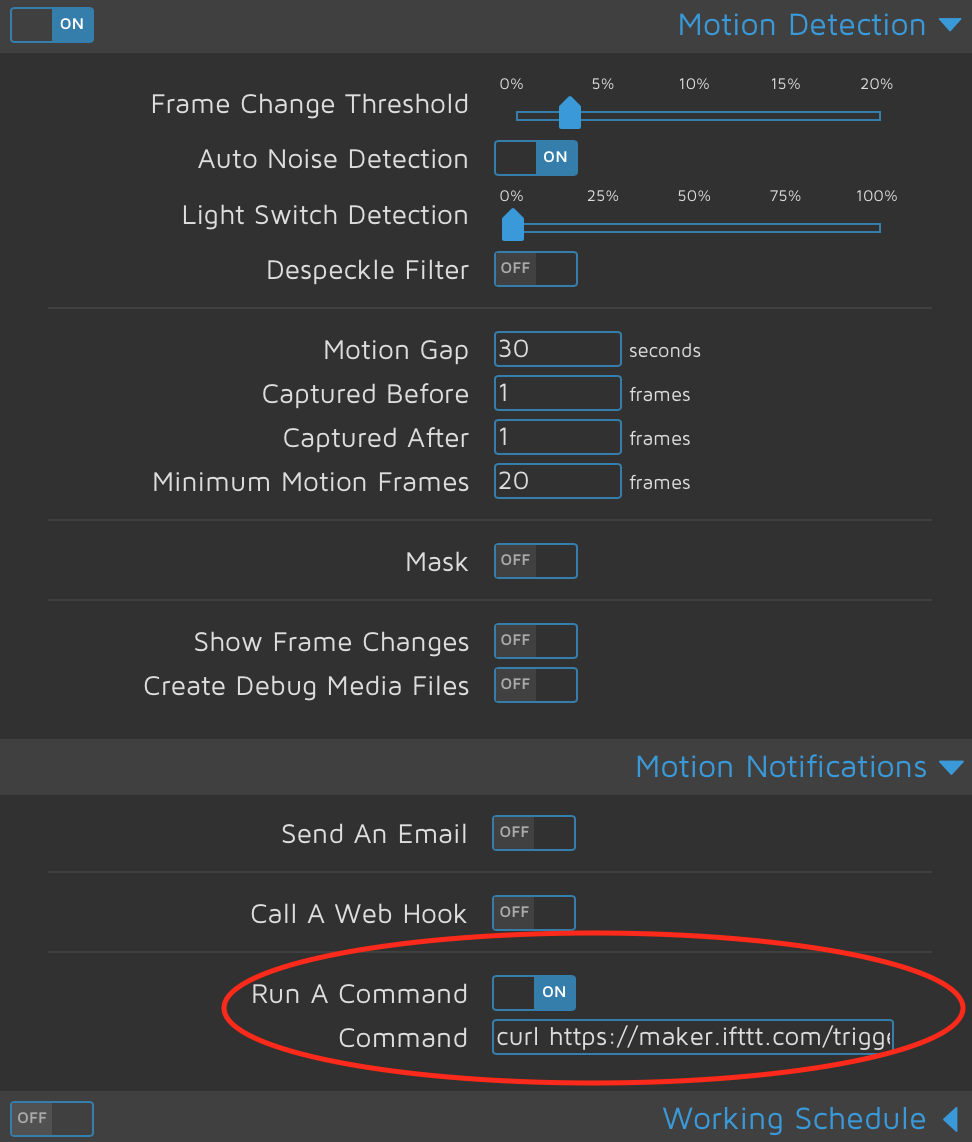This screenshot has width=972, height=1142.
Task: Enable the Despeckle Filter toggle
Action: coord(536,269)
